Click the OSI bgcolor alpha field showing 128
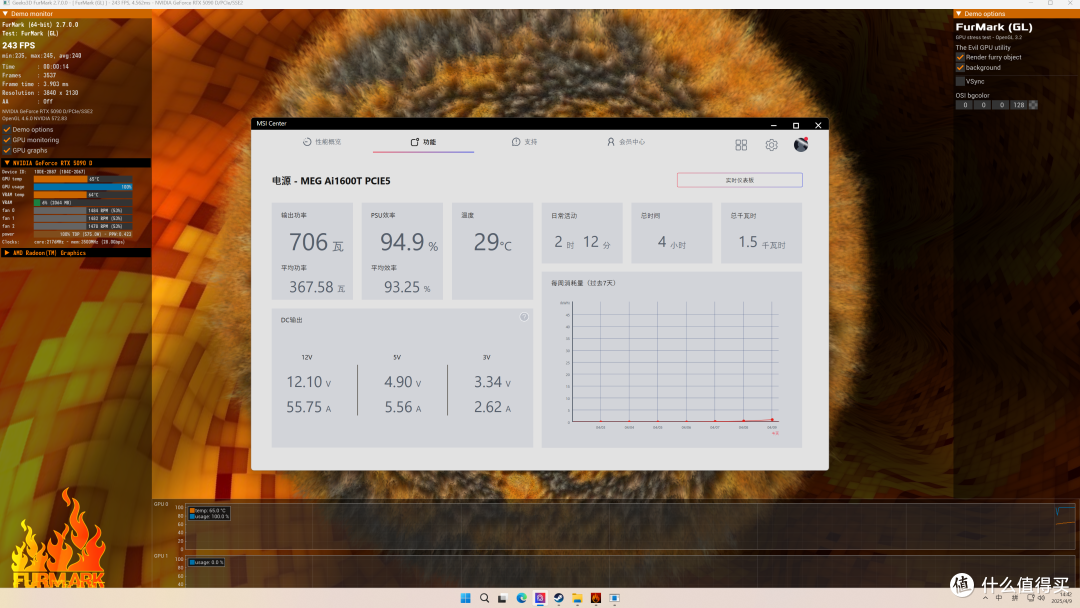Screen dimensions: 1080x608 [1019, 105]
